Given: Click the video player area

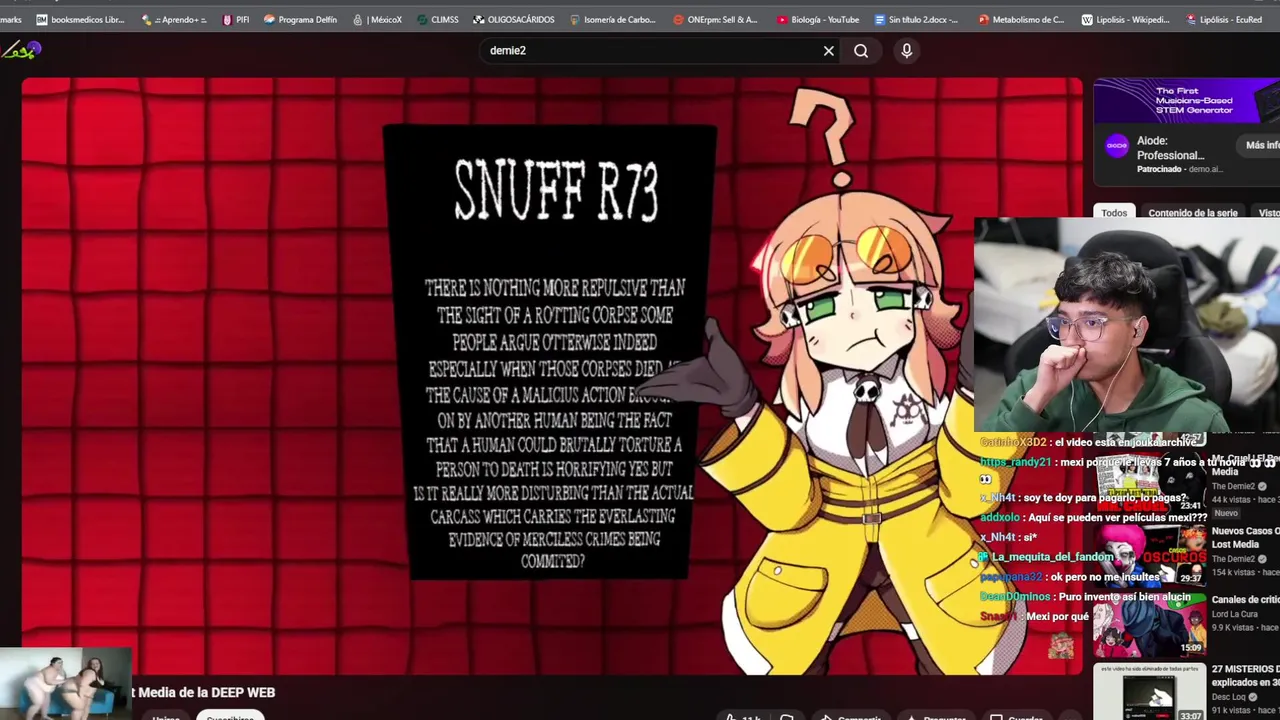Looking at the screenshot, I should [551, 376].
